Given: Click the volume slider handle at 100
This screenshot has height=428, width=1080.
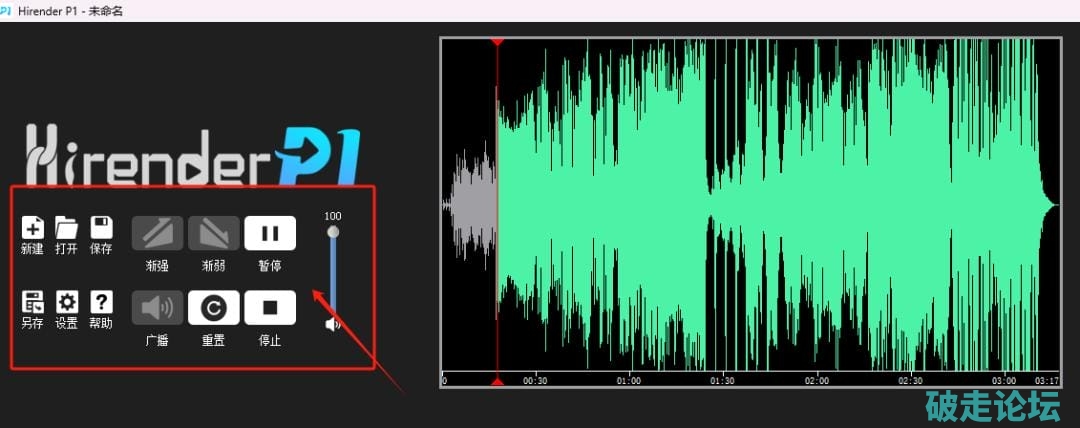Looking at the screenshot, I should (333, 232).
